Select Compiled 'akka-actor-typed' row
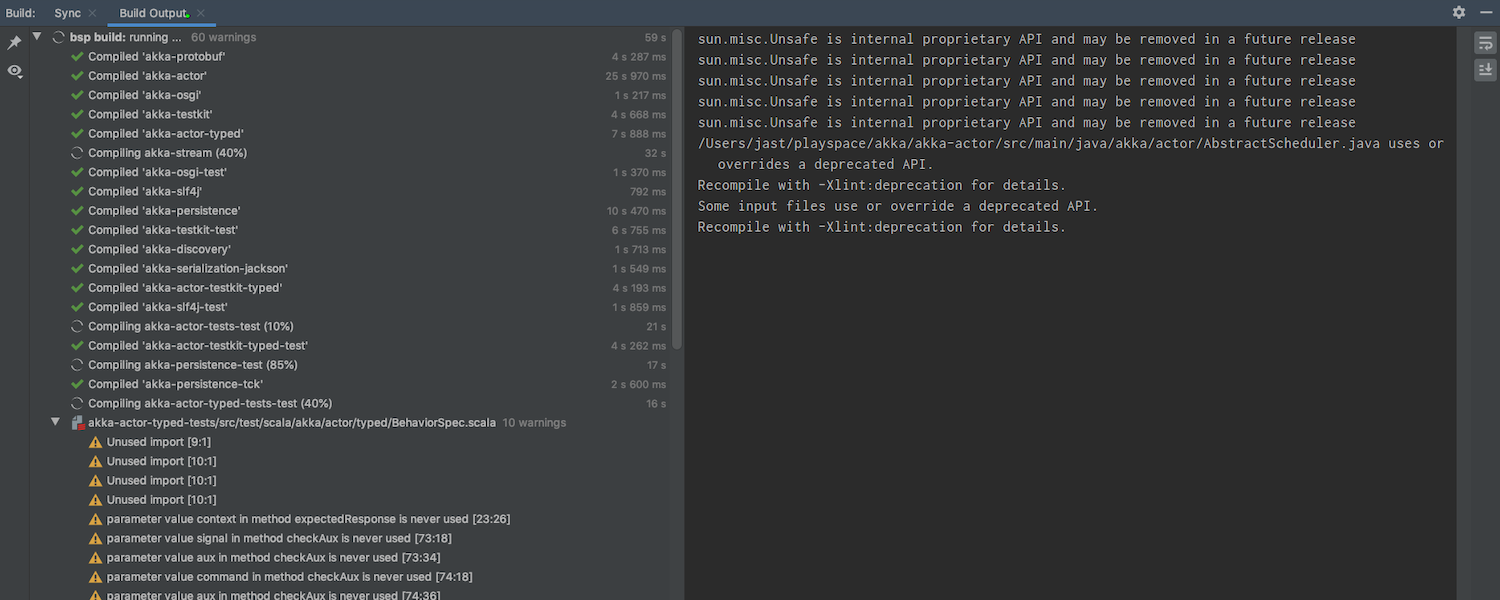The image size is (1500, 600). 350,133
